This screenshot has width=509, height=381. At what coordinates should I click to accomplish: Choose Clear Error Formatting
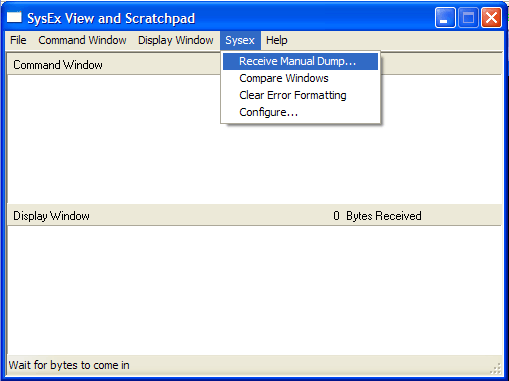point(300,95)
